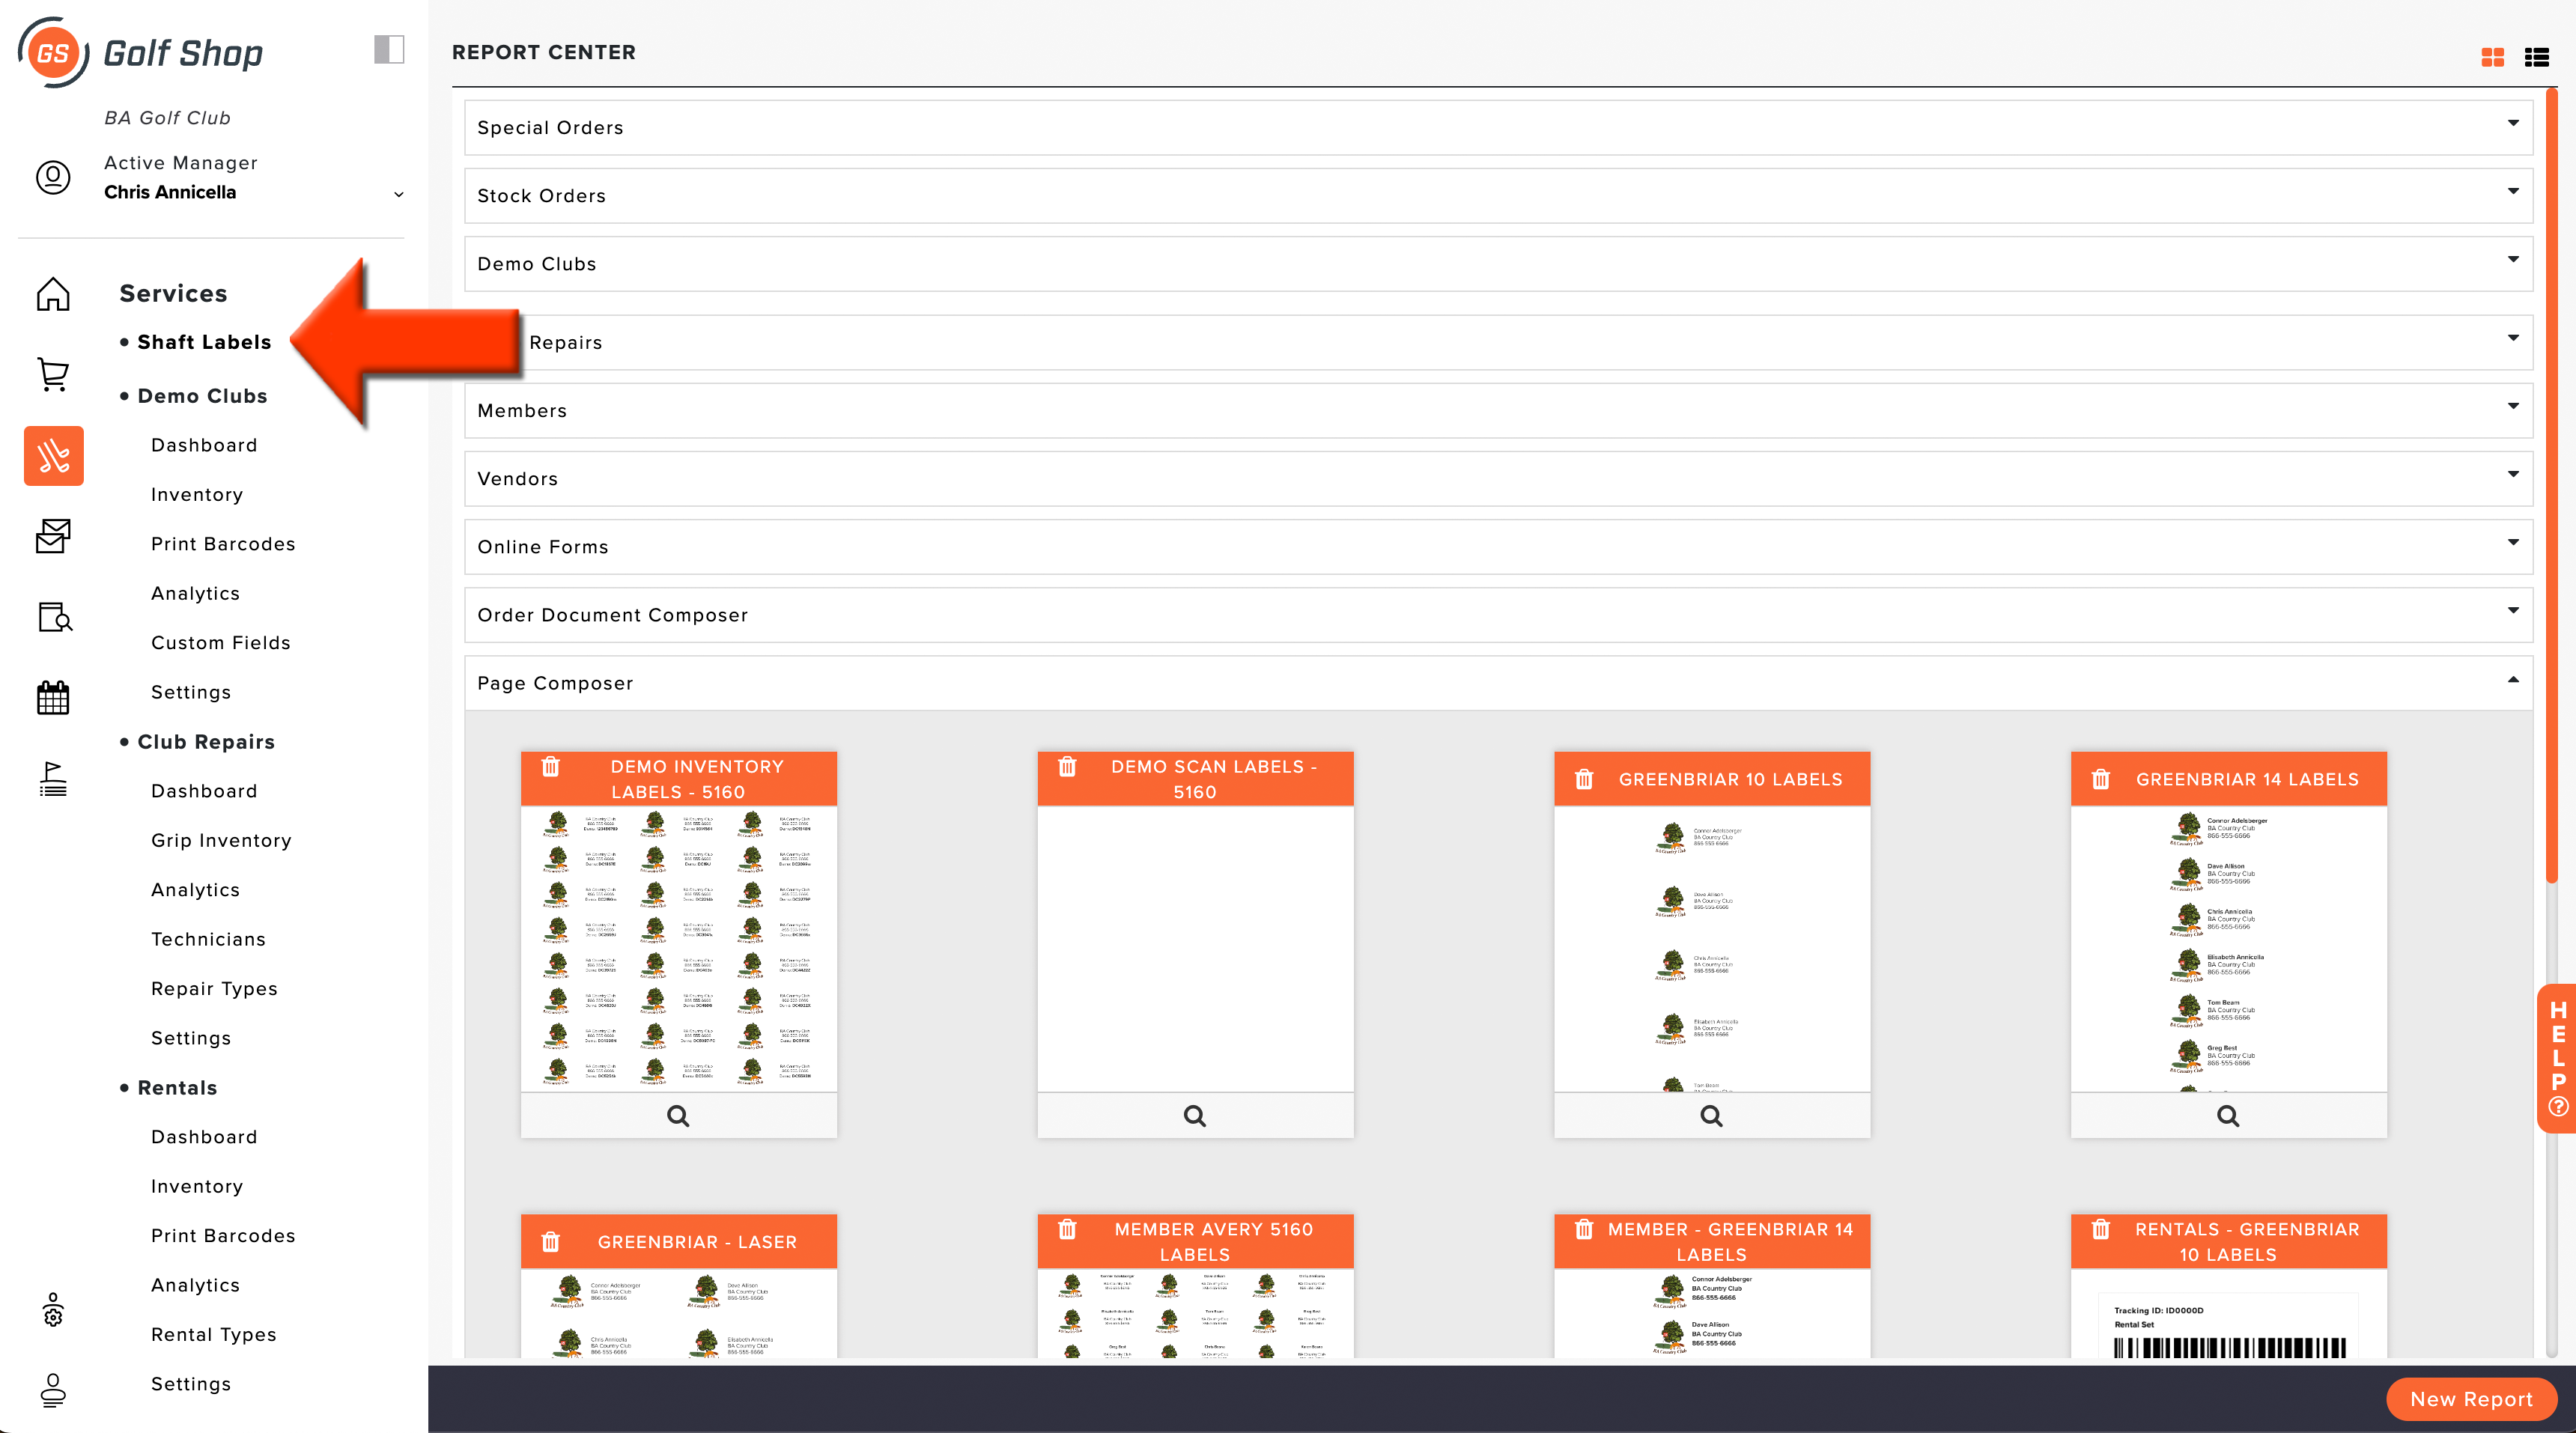The image size is (2576, 1433).
Task: Open the stamp icon at sidebar bottom
Action: (53, 1390)
